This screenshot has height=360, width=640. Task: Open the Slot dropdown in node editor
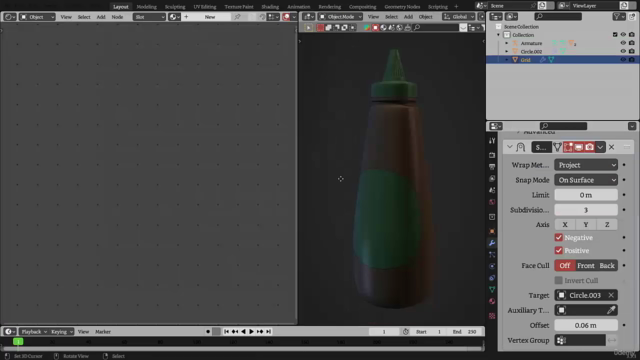coord(149,17)
